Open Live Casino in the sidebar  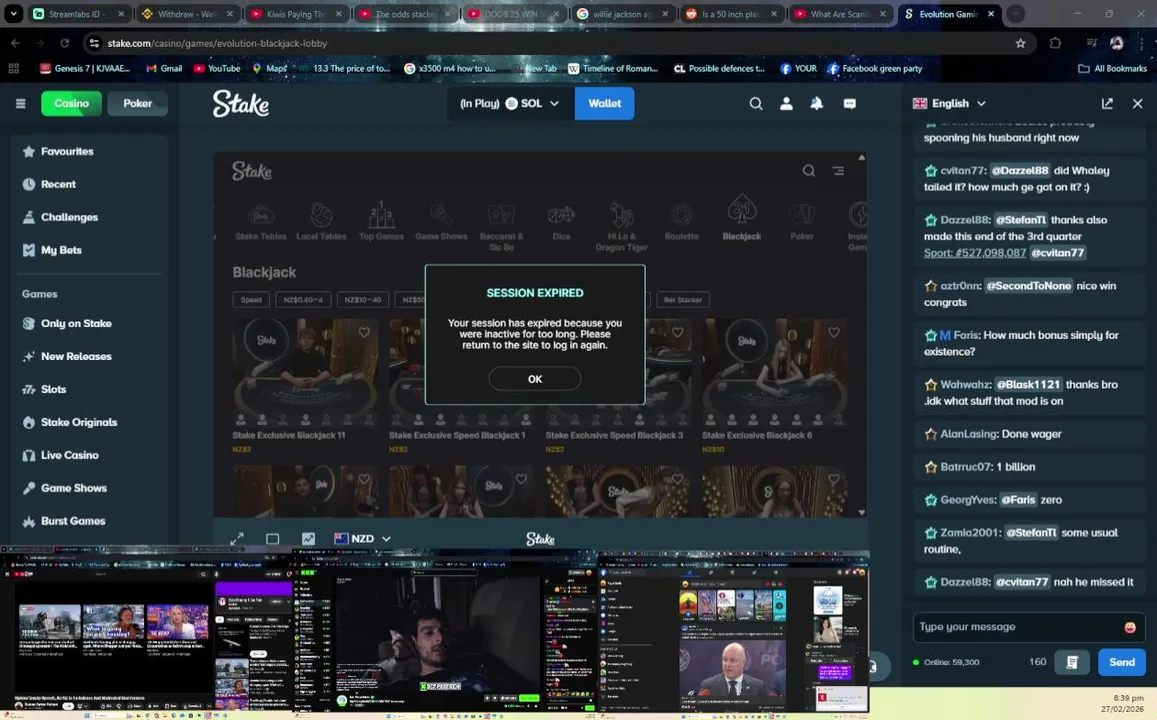(x=89, y=455)
